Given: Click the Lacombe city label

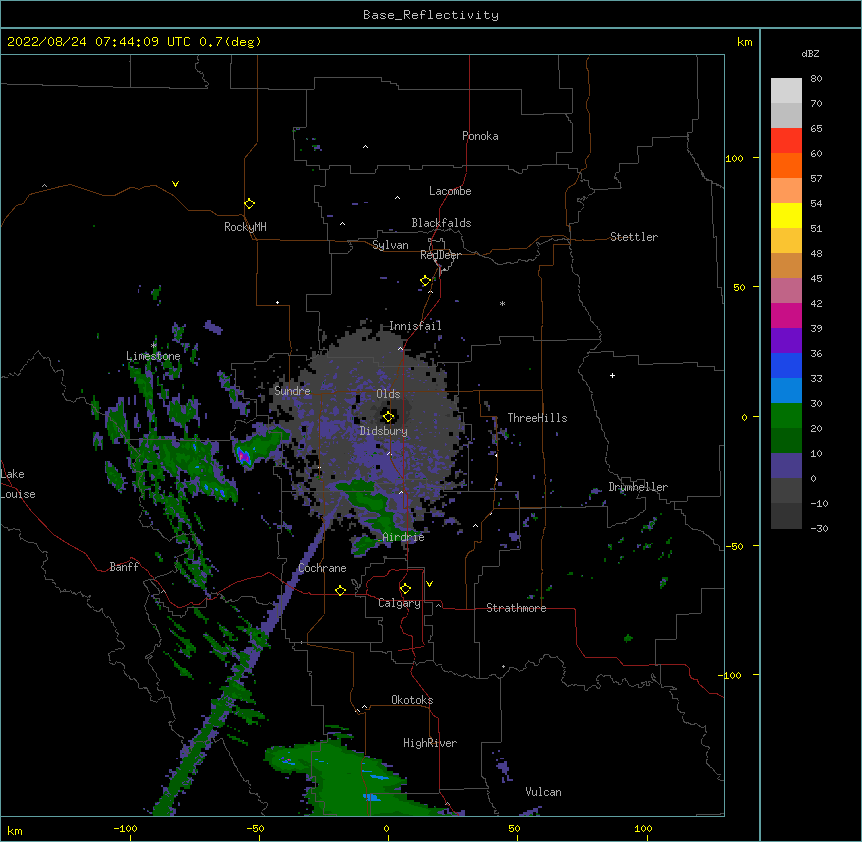Looking at the screenshot, I should pyautogui.click(x=450, y=191).
